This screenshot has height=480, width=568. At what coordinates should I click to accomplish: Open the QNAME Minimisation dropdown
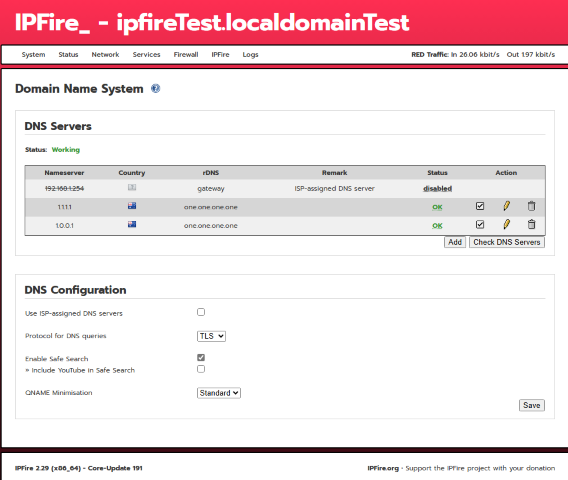[219, 393]
